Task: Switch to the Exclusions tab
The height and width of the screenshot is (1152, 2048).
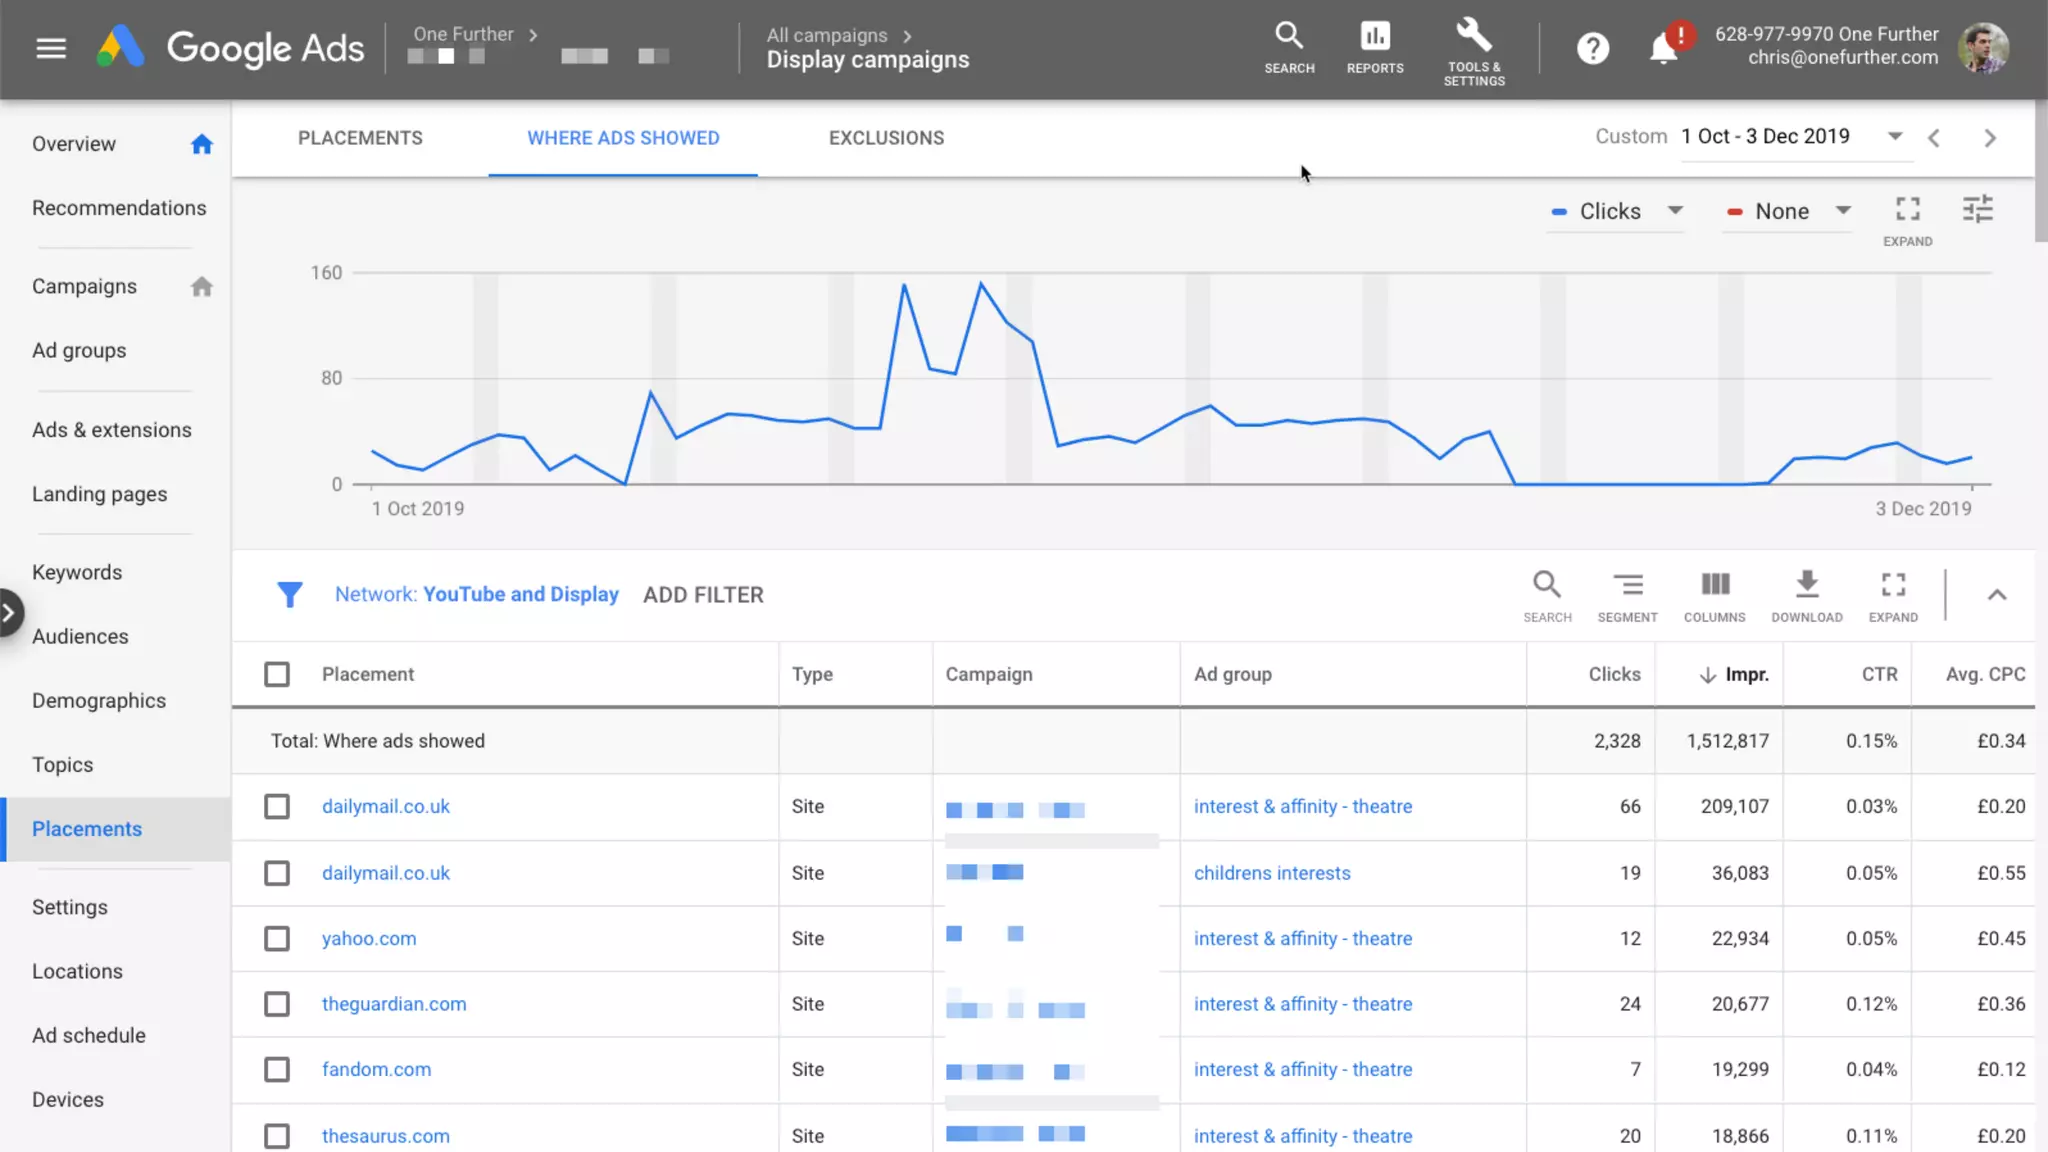Action: click(x=886, y=138)
